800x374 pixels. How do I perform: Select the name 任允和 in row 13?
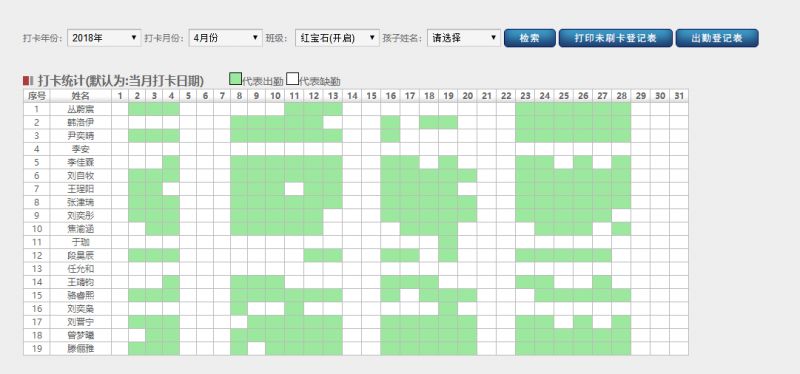(x=81, y=268)
